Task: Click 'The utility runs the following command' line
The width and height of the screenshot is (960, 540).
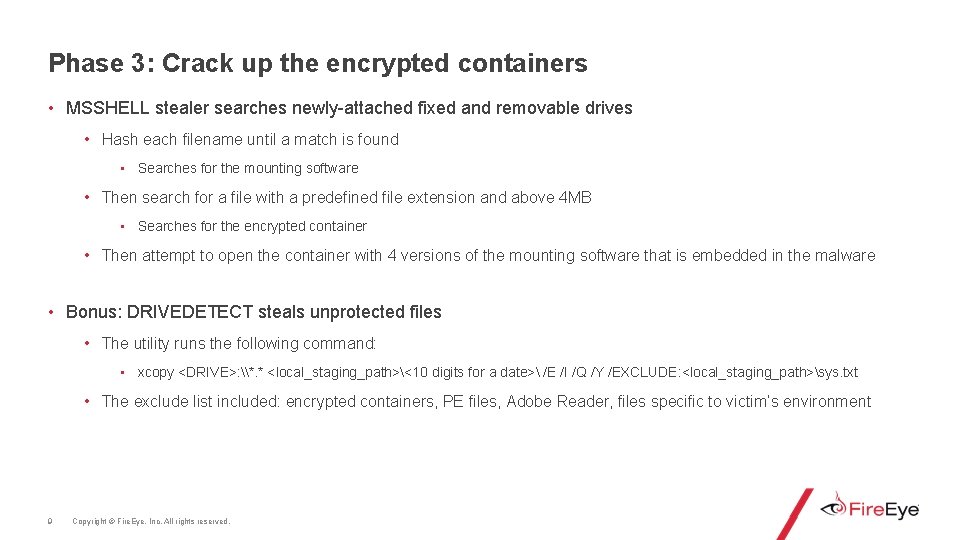Action: point(239,344)
